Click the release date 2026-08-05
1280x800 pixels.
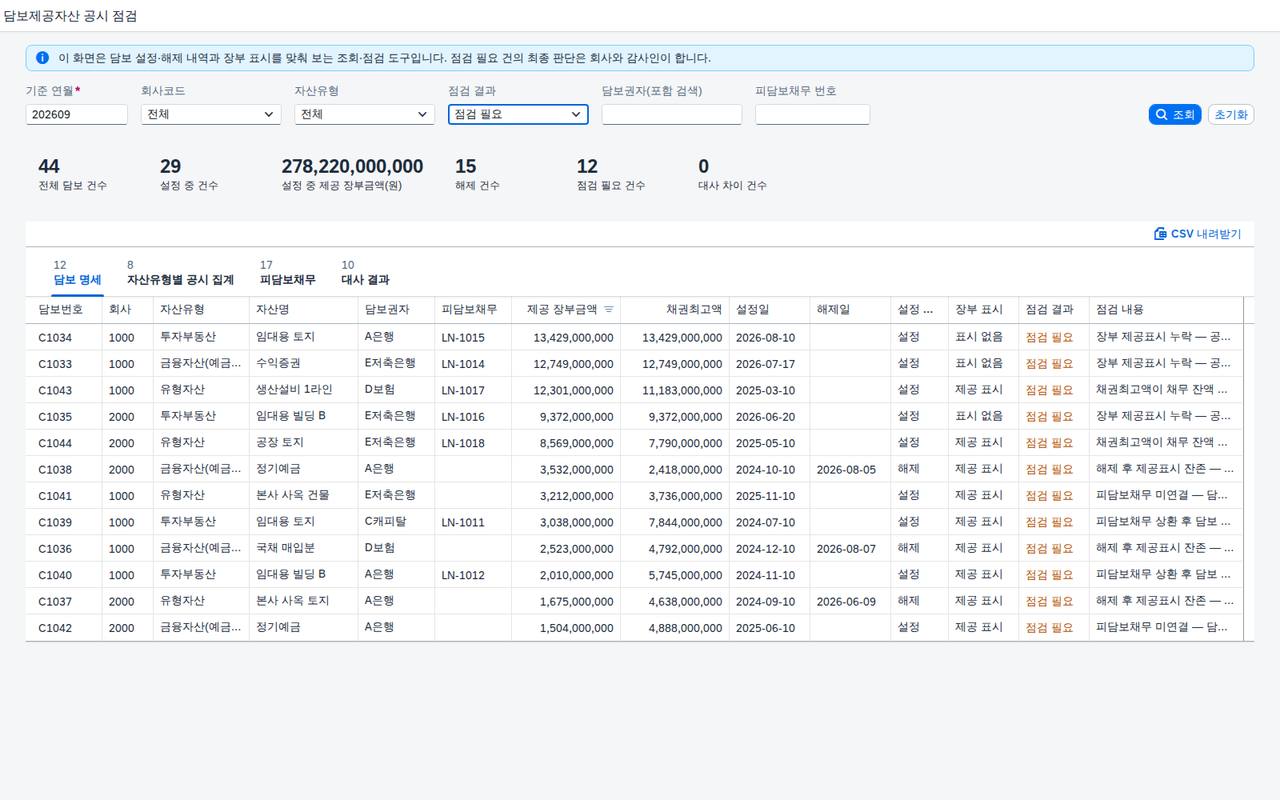point(846,469)
